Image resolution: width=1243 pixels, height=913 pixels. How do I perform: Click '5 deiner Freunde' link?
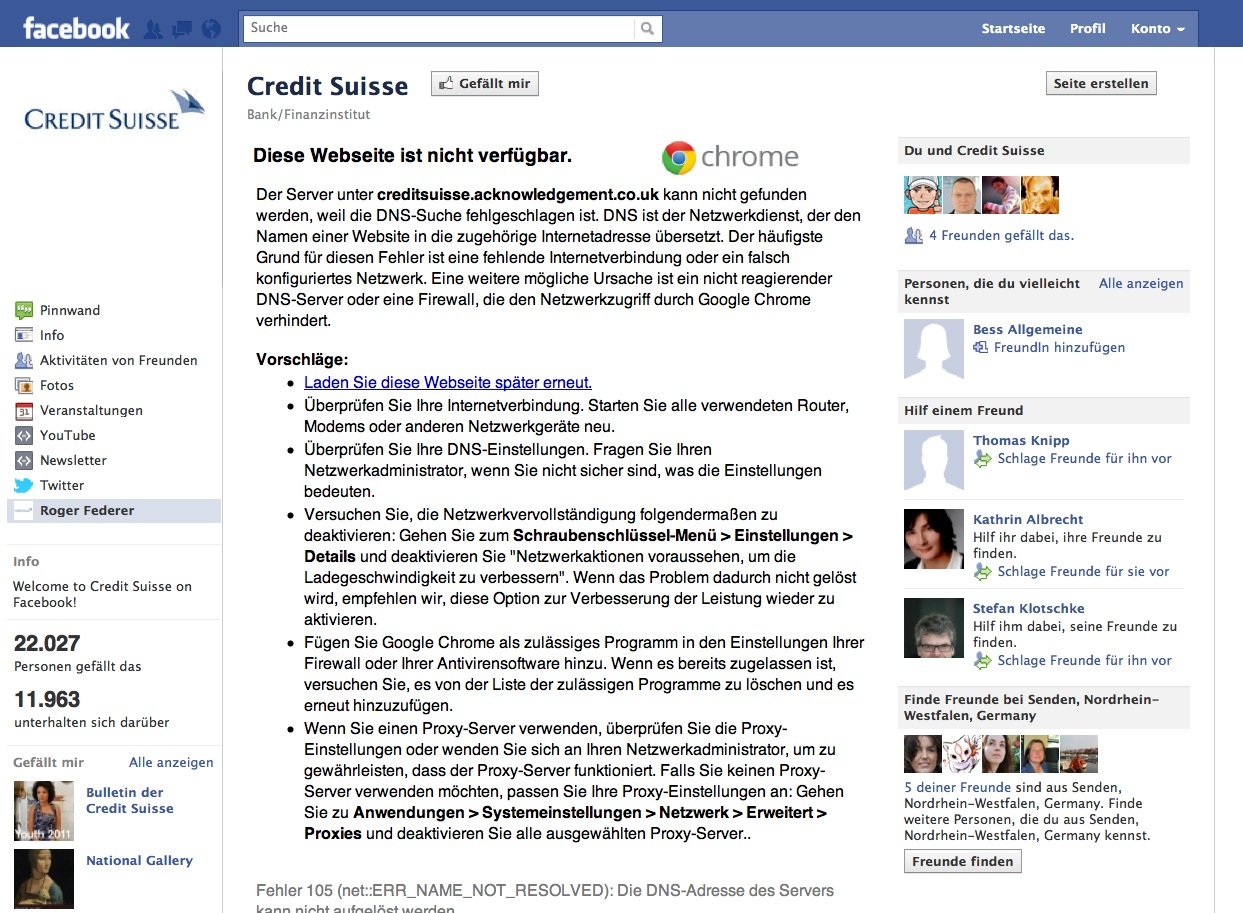click(x=957, y=787)
